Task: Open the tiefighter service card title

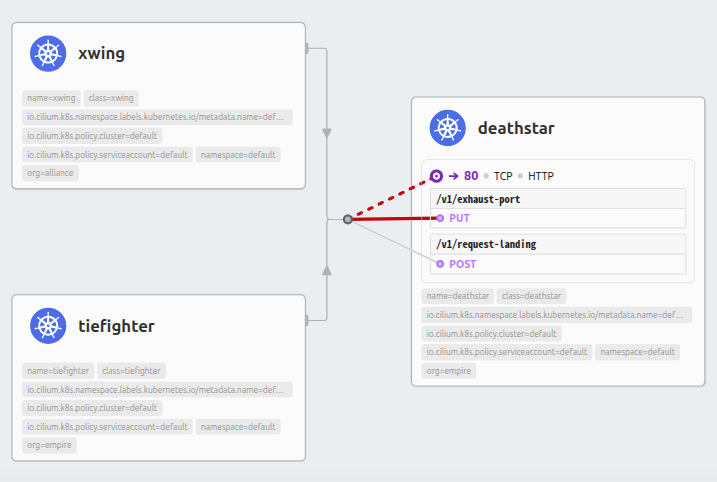Action: click(116, 326)
